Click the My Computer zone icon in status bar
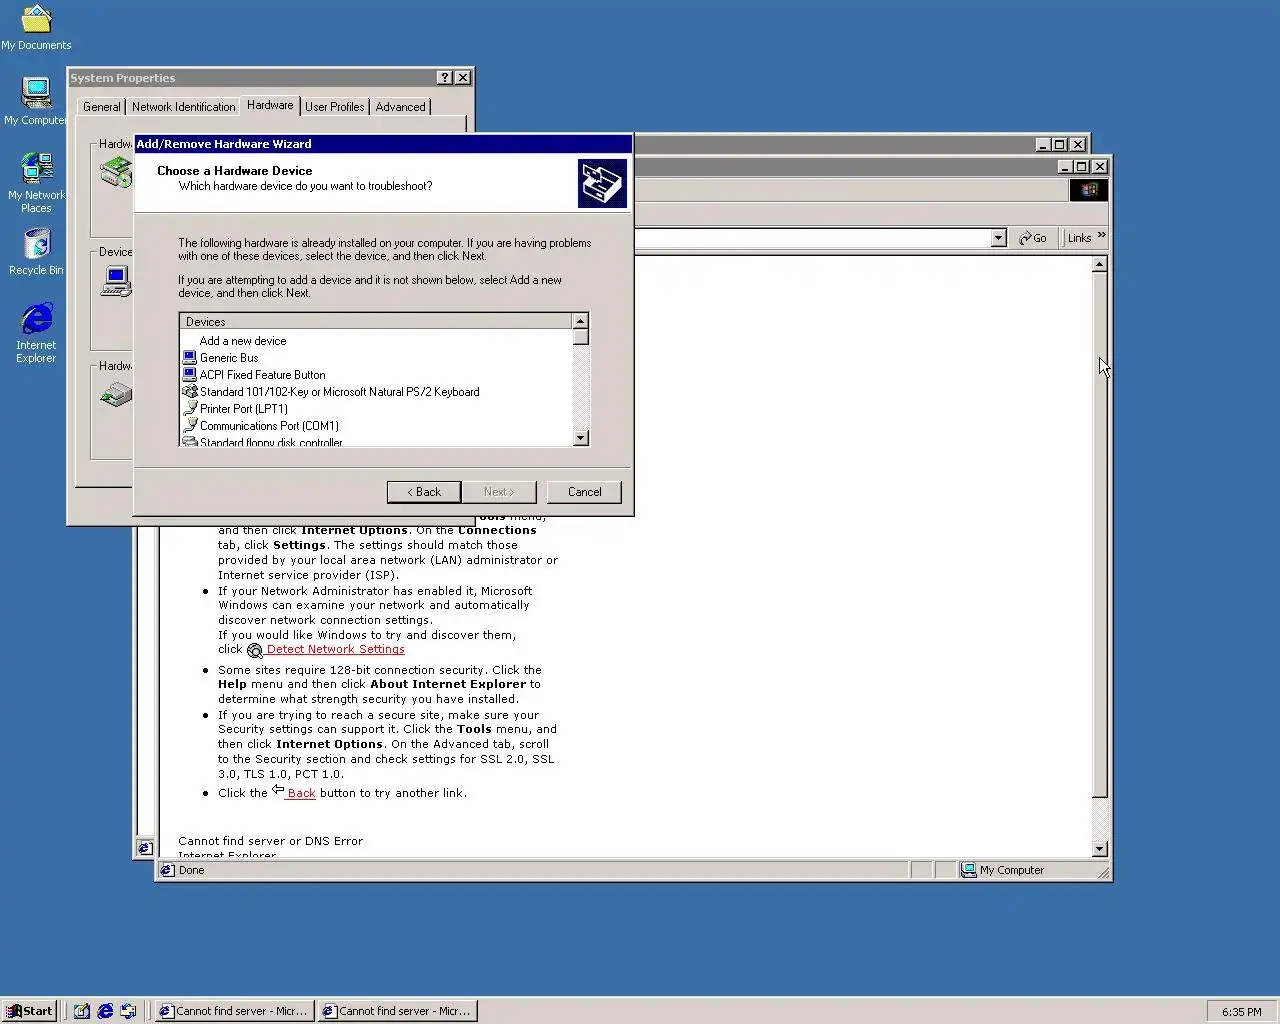Image resolution: width=1280 pixels, height=1024 pixels. (968, 870)
